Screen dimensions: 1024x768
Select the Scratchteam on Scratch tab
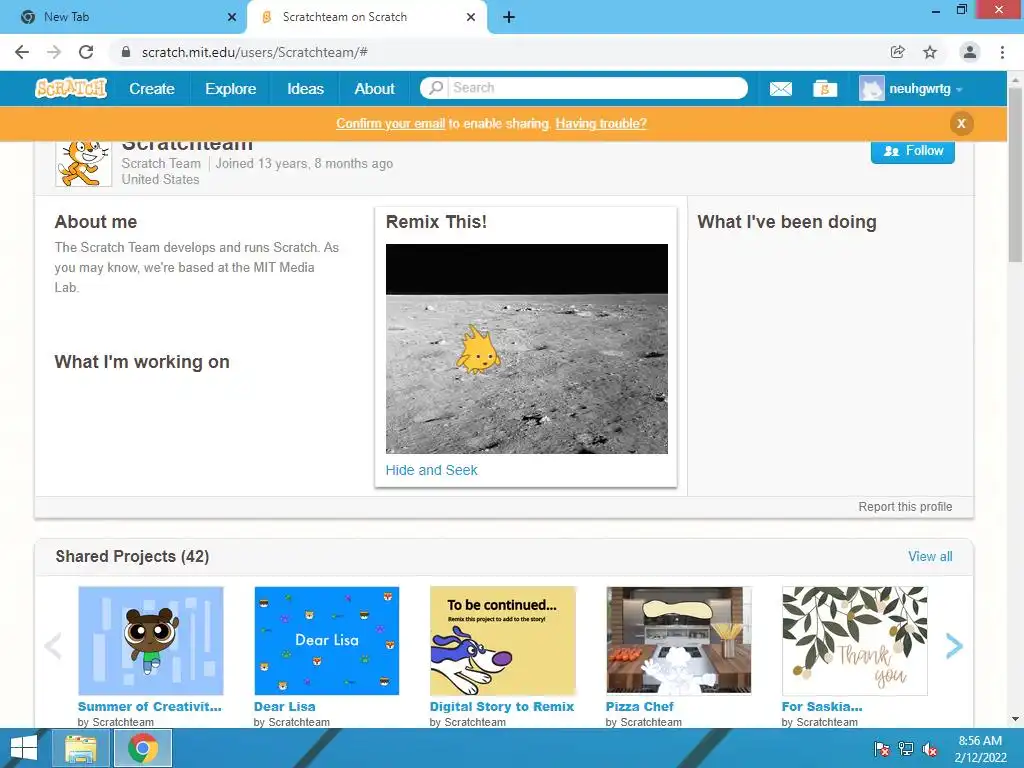tap(366, 17)
